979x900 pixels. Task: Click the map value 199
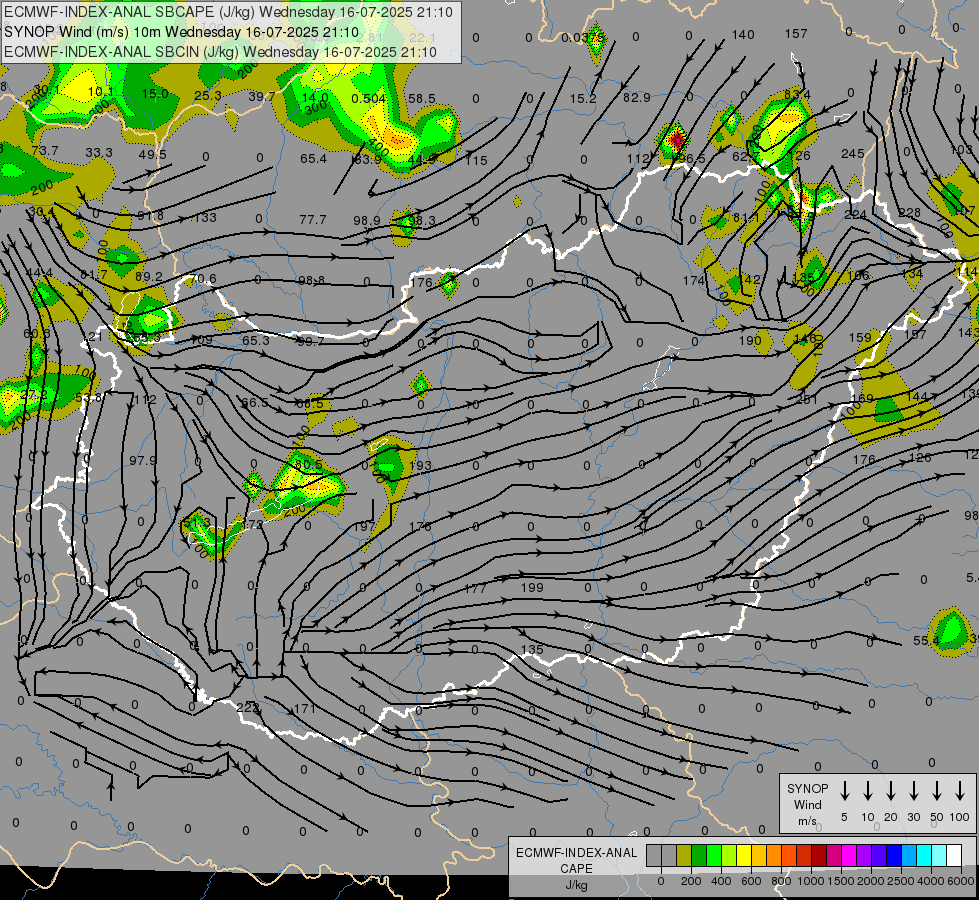(x=532, y=588)
